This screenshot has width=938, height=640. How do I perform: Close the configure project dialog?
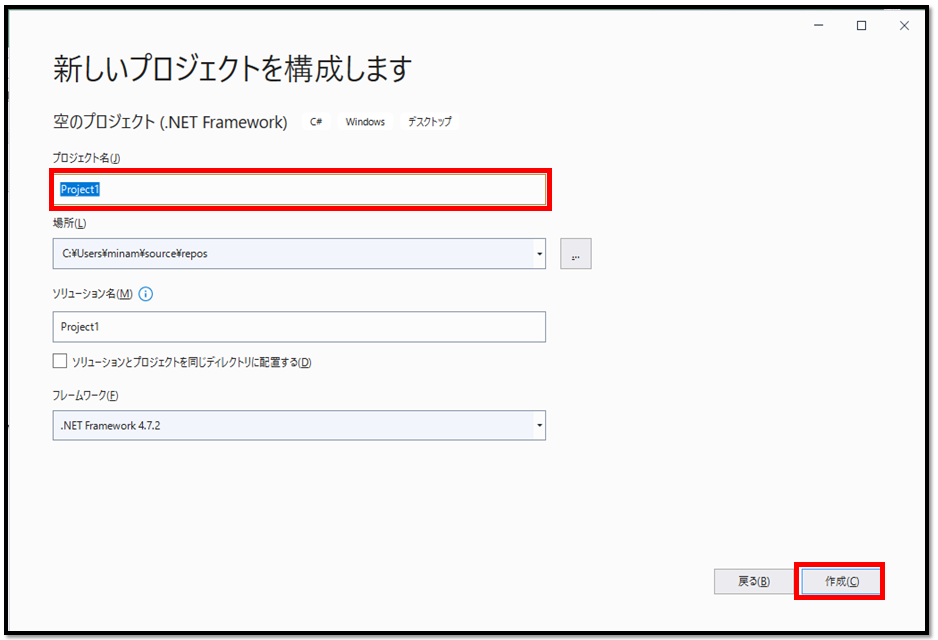click(x=904, y=25)
